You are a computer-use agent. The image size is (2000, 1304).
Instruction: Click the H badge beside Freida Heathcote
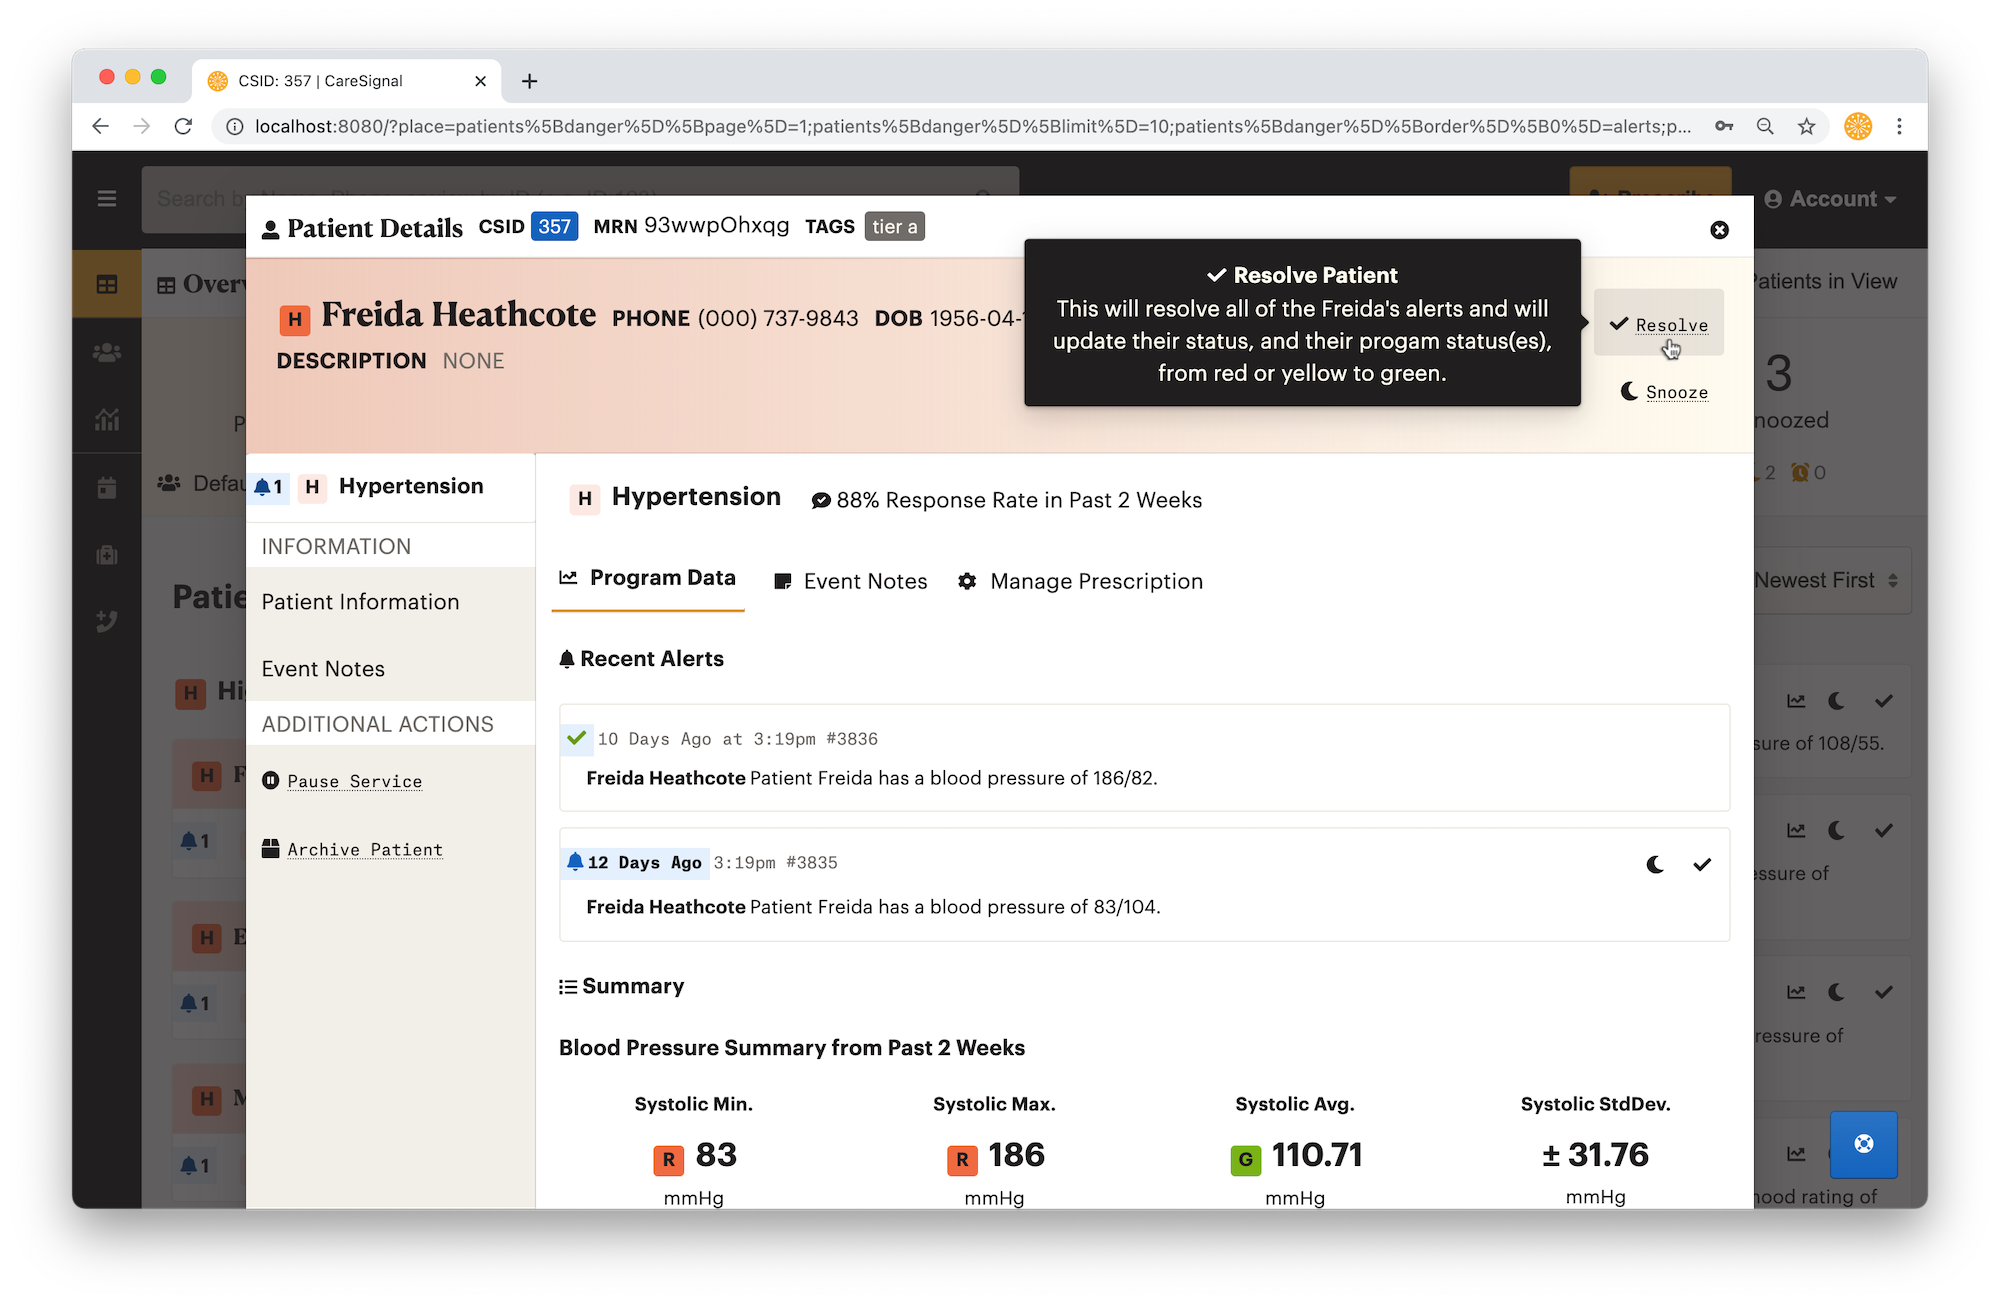pos(294,320)
